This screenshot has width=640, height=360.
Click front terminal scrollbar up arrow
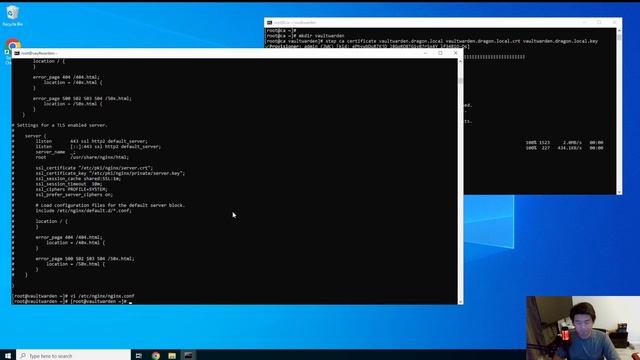point(460,61)
